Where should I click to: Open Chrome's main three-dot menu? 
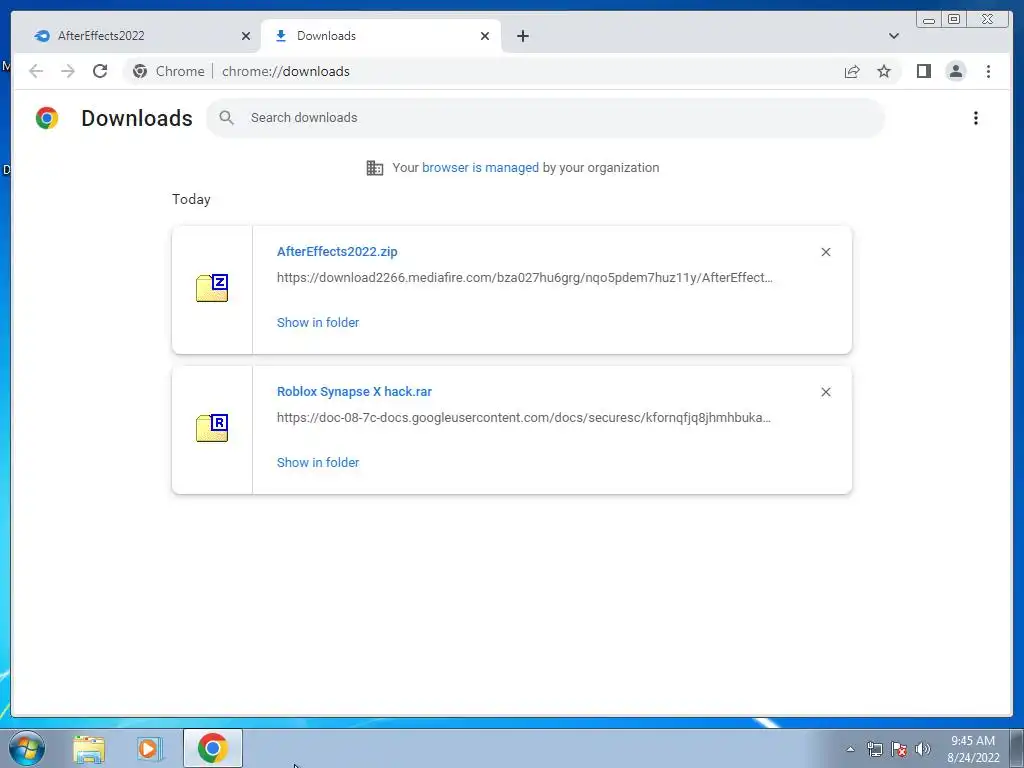988,71
